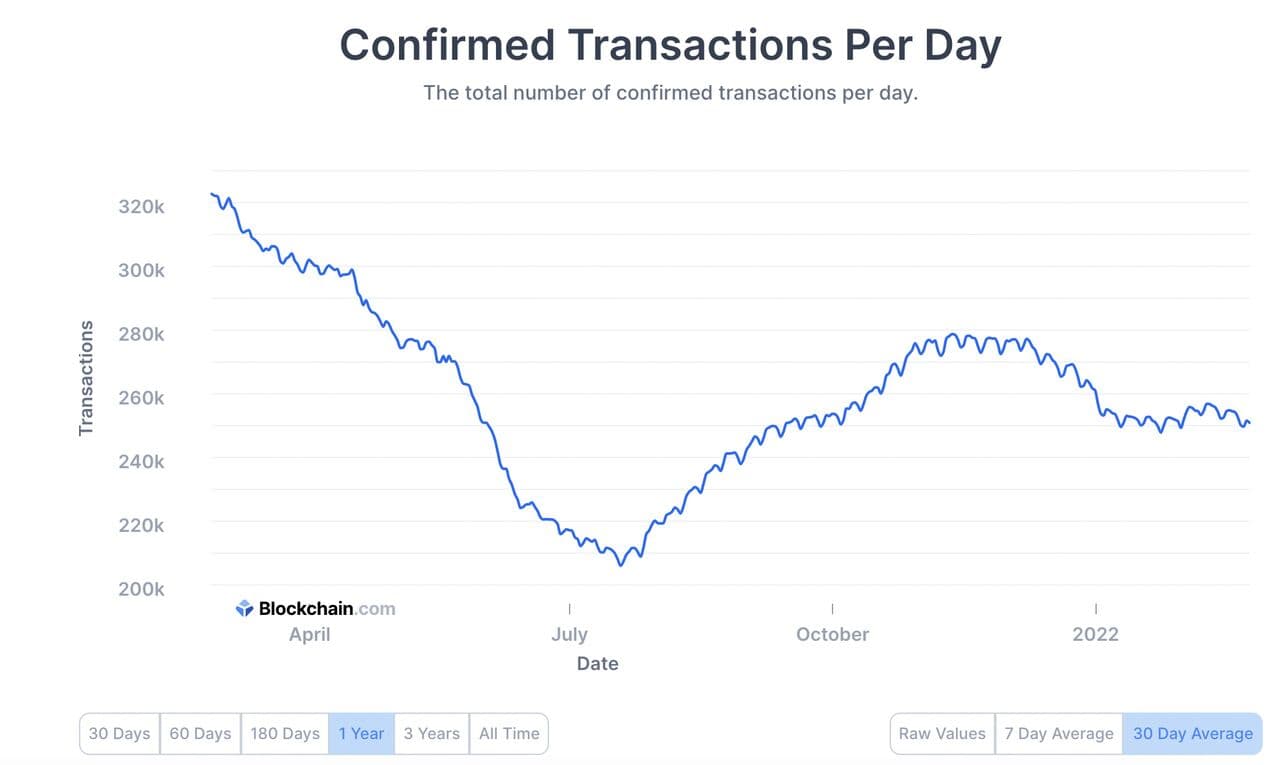Select the October date axis label
1280x765 pixels.
(832, 634)
